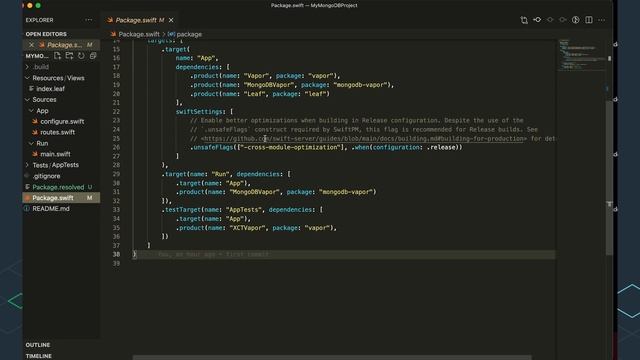Image resolution: width=640 pixels, height=360 pixels.
Task: Click .unsafeFlags on line 26
Action: [x=211, y=147]
